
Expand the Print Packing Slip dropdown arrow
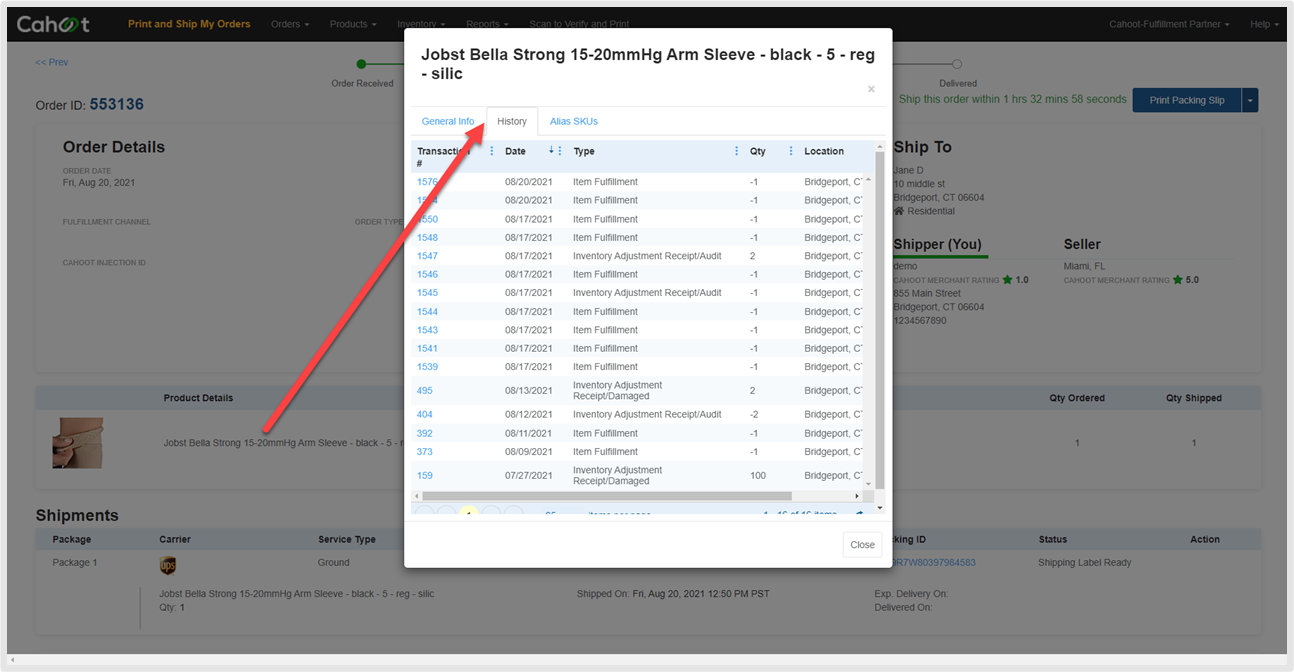1250,100
